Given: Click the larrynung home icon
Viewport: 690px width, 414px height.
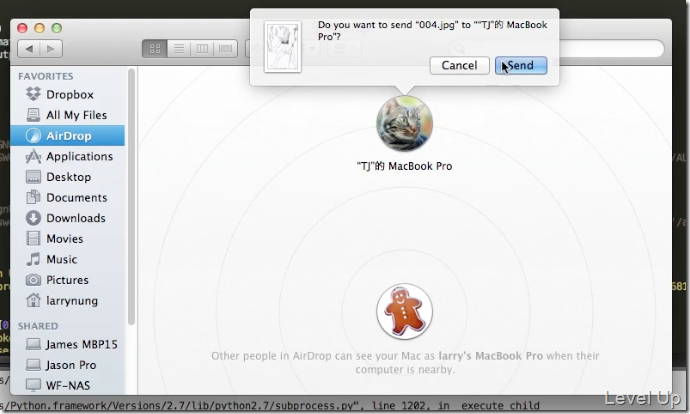Looking at the screenshot, I should pyautogui.click(x=33, y=300).
